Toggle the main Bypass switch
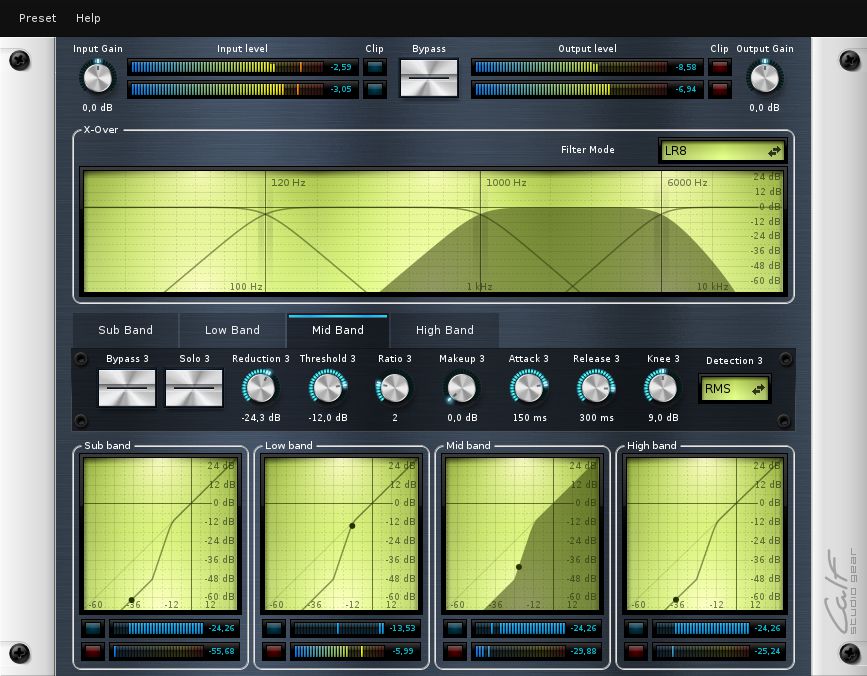Screen dimensions: 867x676 click(429, 78)
